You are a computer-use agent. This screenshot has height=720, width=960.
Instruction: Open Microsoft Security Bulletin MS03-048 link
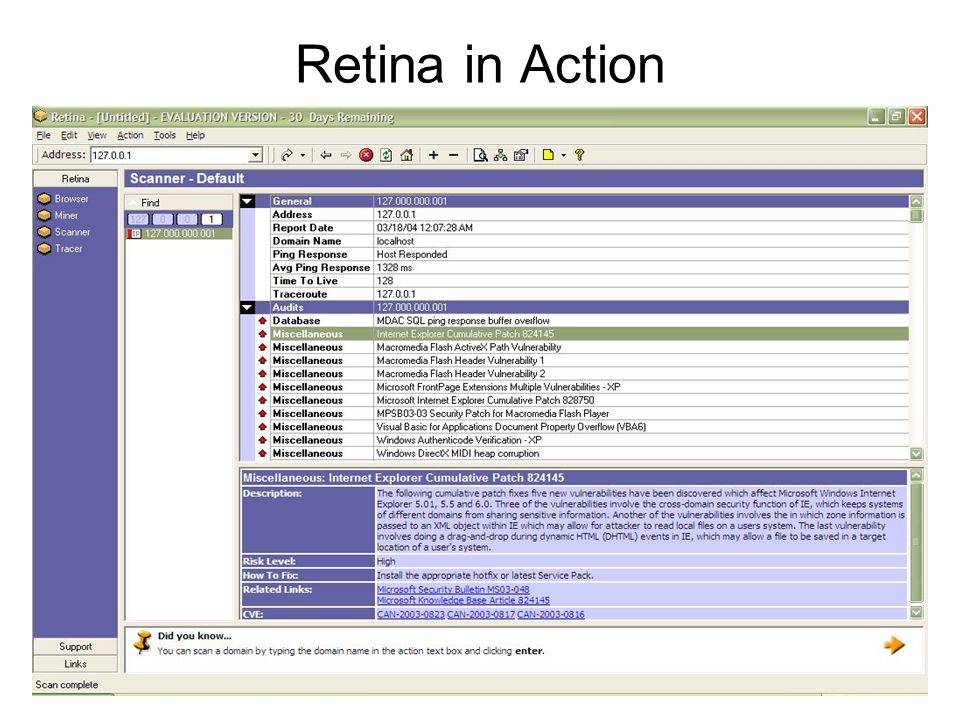(x=453, y=589)
